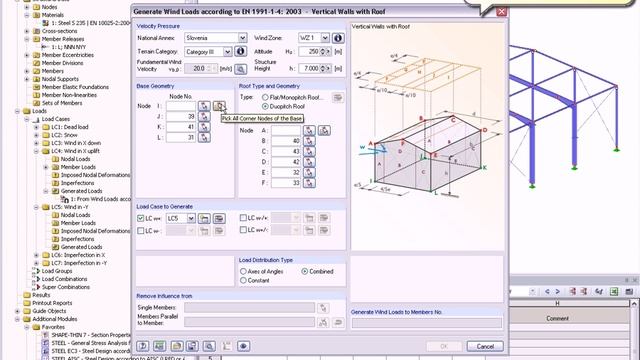The image size is (640, 360).
Task: Open Terrain Category dropdown
Action: (227, 52)
